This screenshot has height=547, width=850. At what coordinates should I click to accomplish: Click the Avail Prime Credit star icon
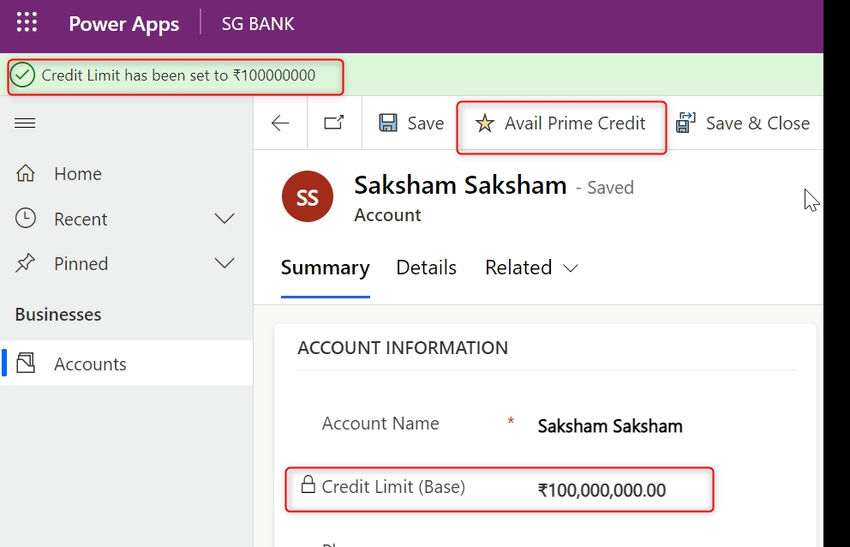tap(485, 124)
